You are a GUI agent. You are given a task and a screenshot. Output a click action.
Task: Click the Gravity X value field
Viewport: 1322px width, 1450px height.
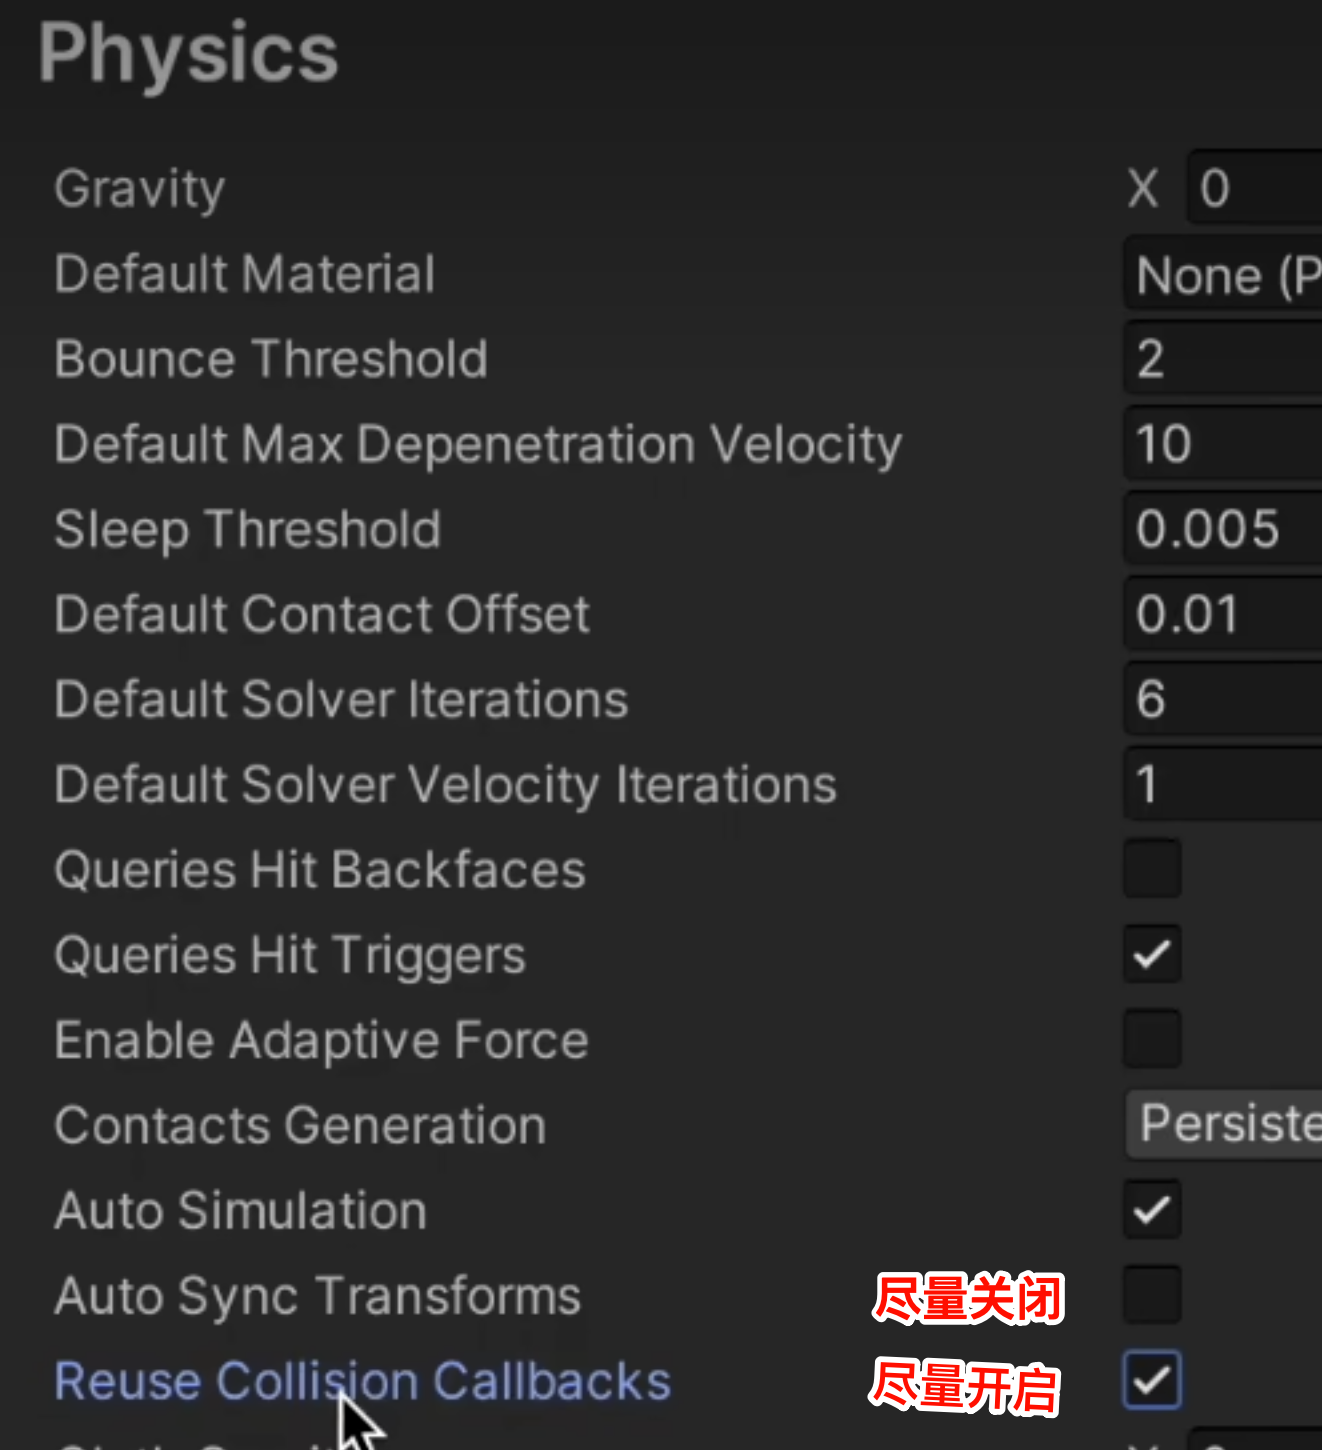click(x=1256, y=188)
